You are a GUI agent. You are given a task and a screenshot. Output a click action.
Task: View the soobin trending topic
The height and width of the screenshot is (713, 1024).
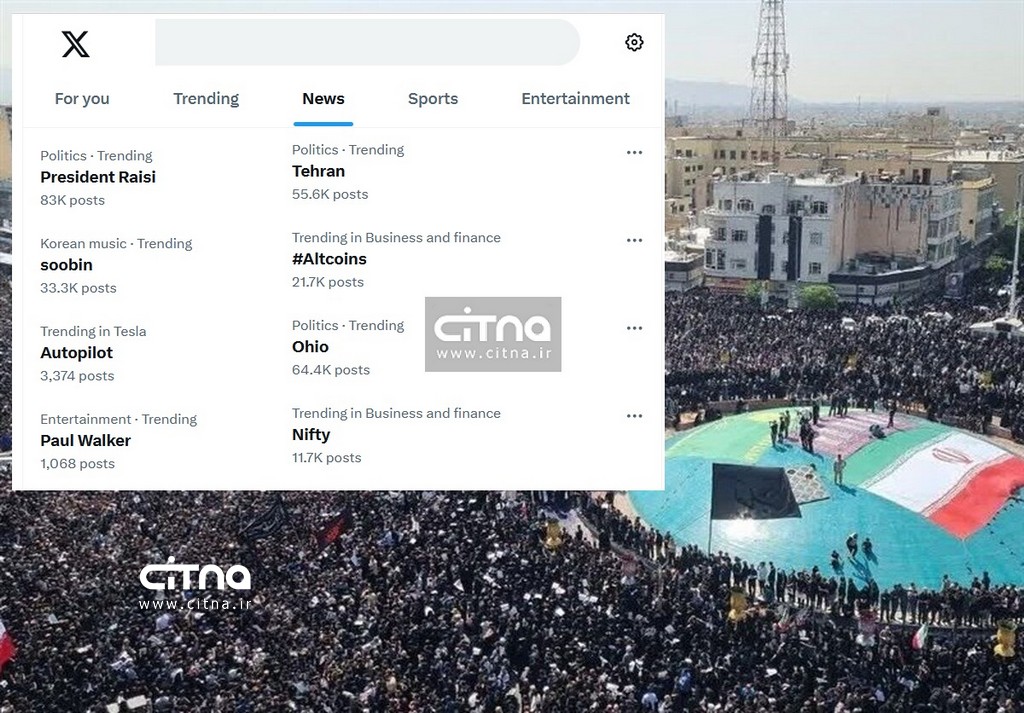66,265
